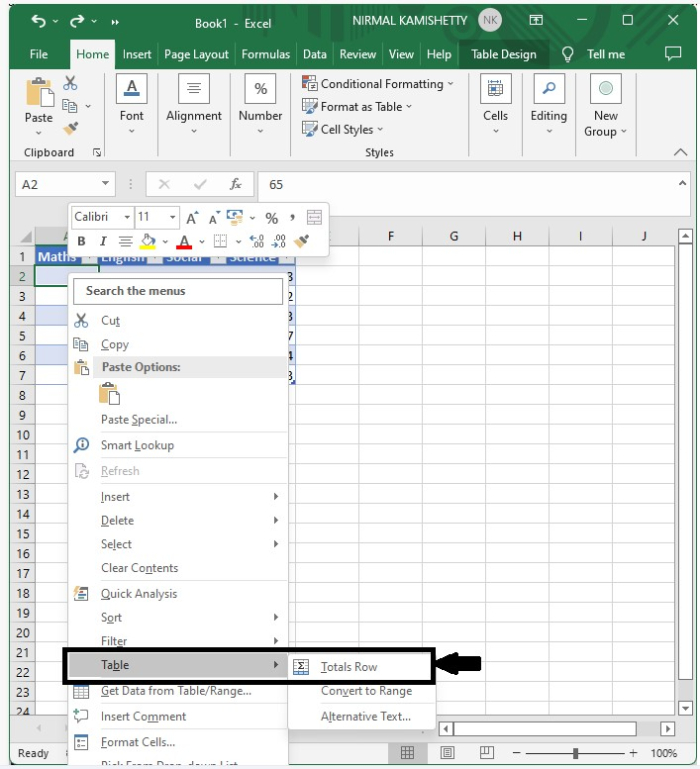Click center align in mini toolbar
The image size is (700, 769).
click(x=126, y=241)
